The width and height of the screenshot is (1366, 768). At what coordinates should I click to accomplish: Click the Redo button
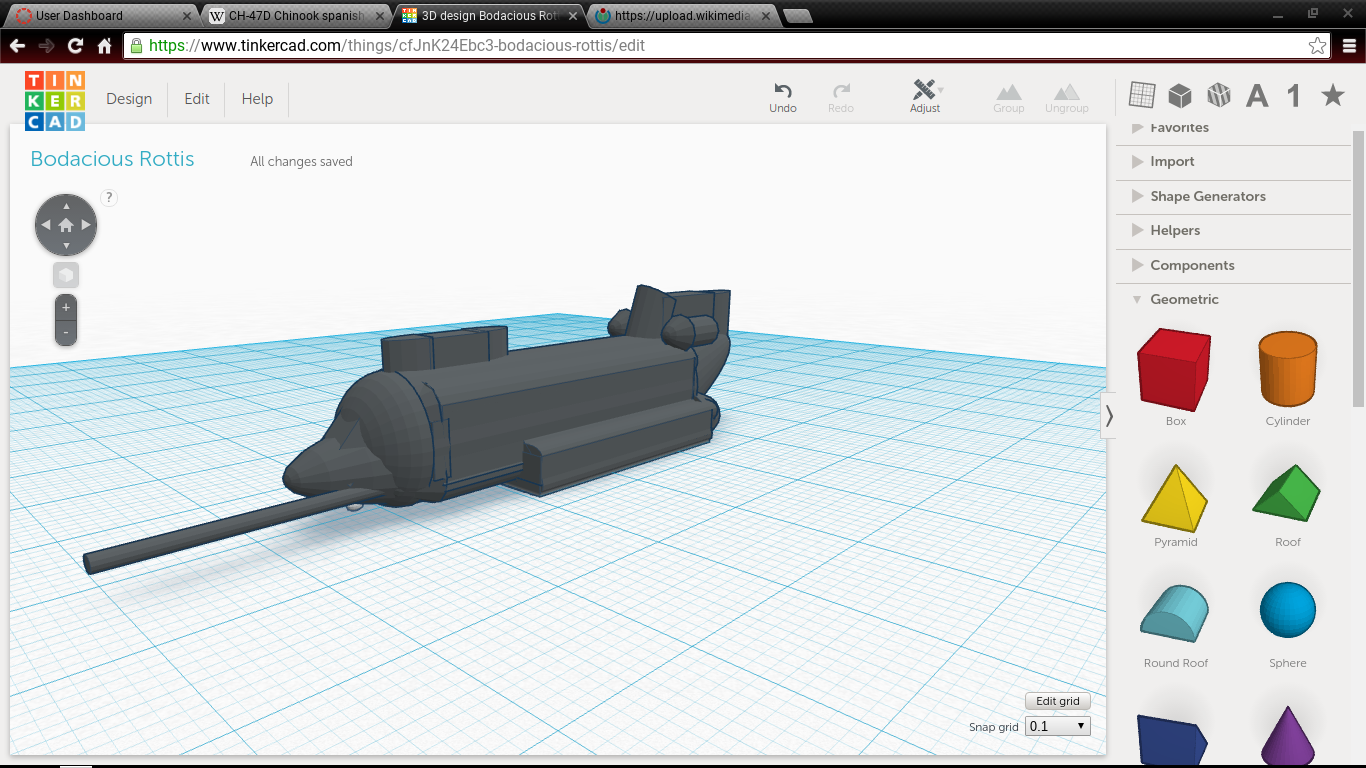(841, 98)
